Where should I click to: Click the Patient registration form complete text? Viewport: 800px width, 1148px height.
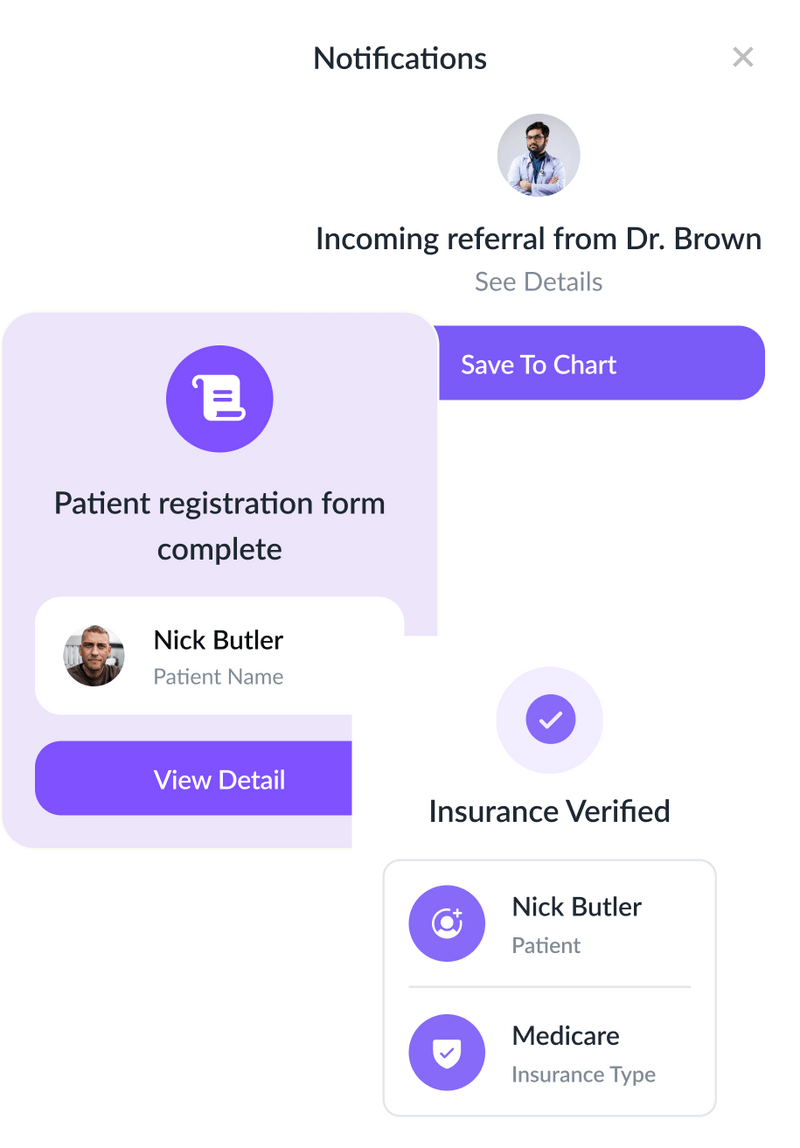[219, 525]
